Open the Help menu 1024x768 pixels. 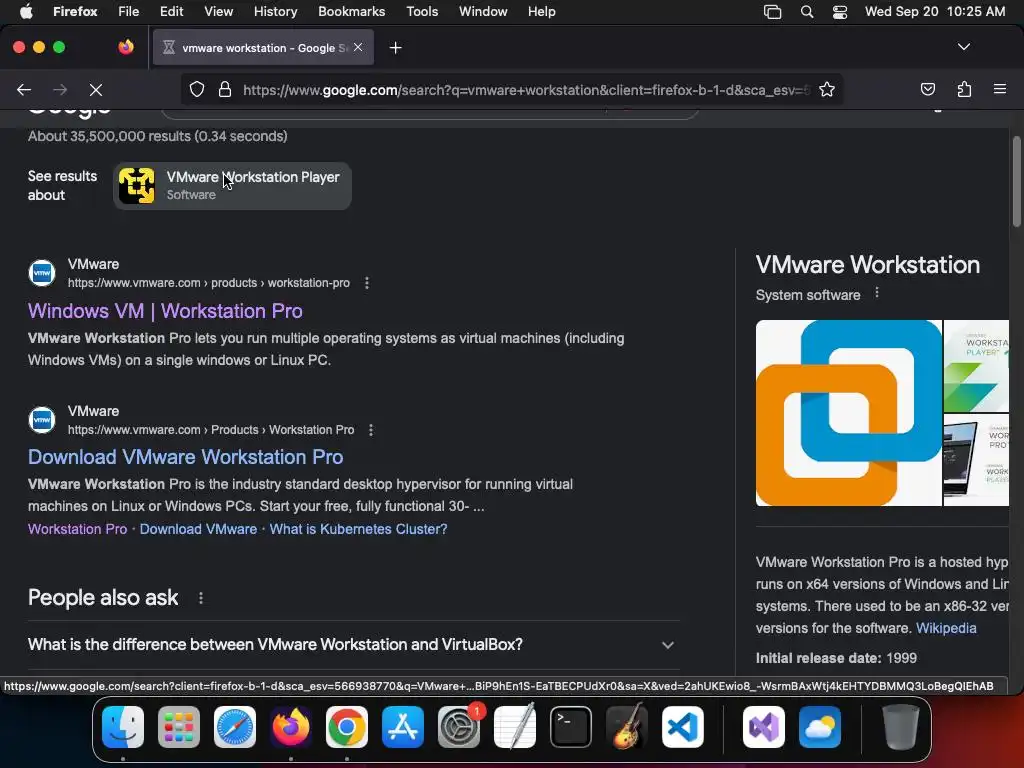click(x=541, y=11)
